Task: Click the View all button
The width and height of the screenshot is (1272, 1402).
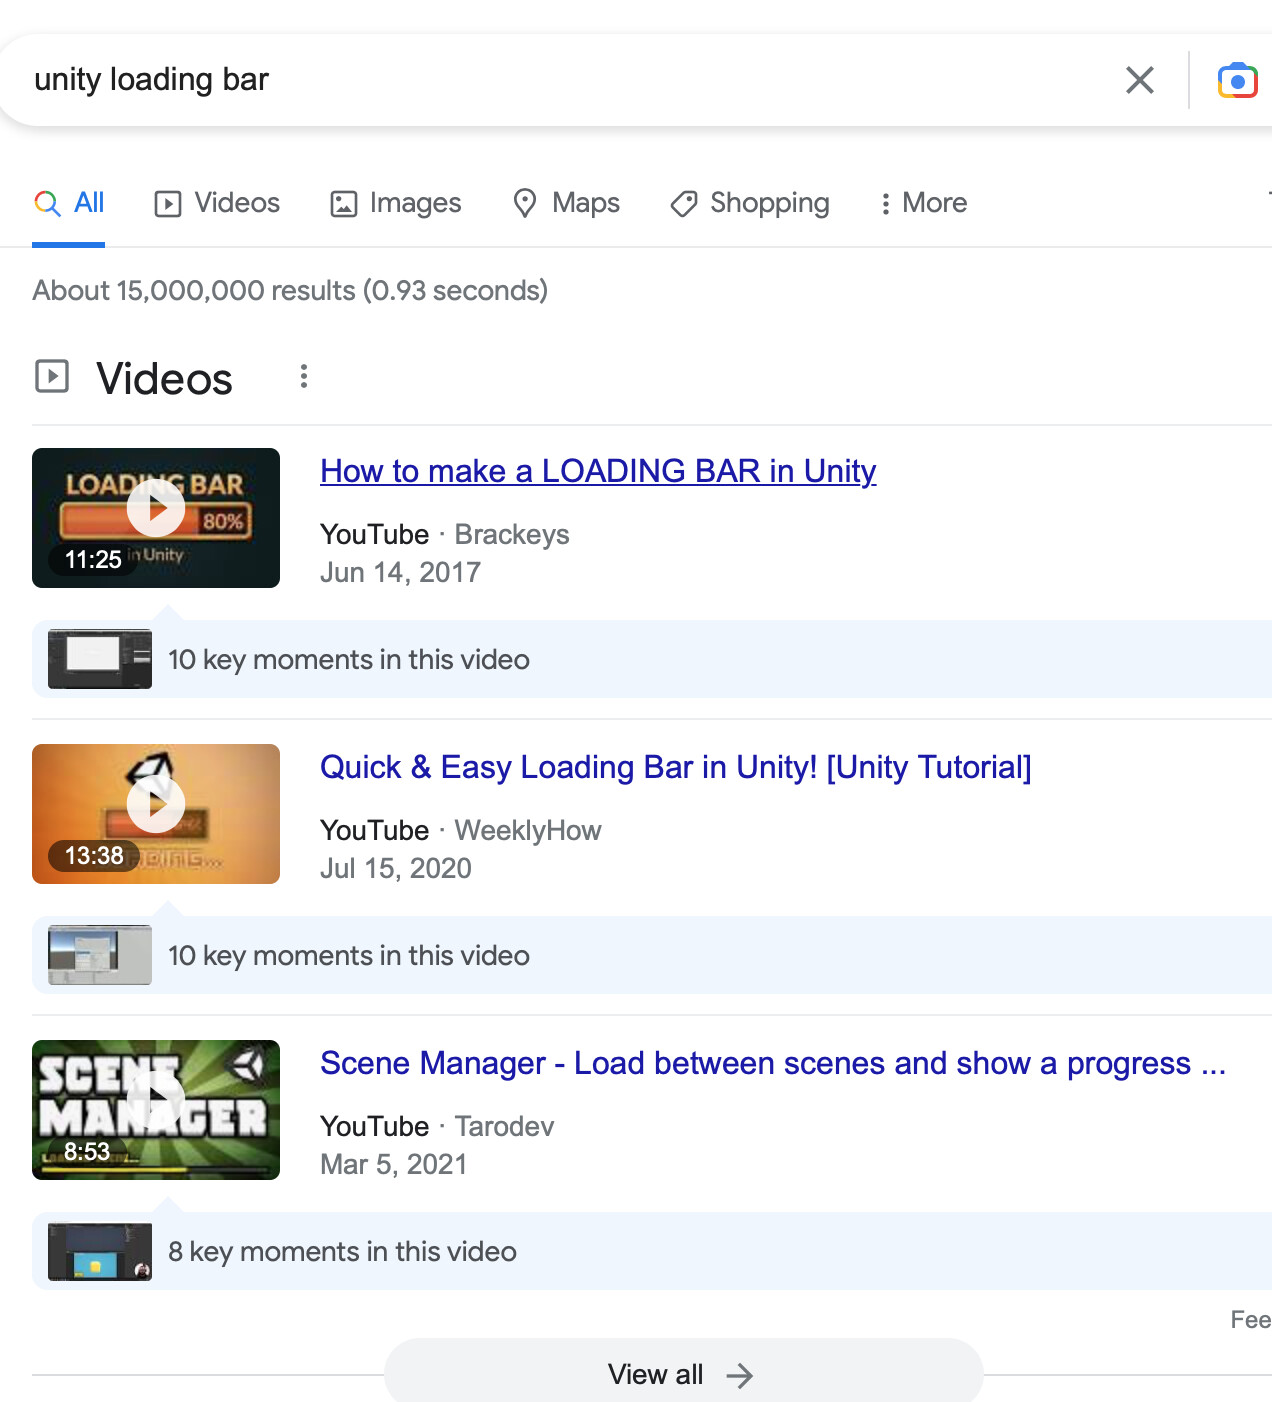Action: 683,1374
